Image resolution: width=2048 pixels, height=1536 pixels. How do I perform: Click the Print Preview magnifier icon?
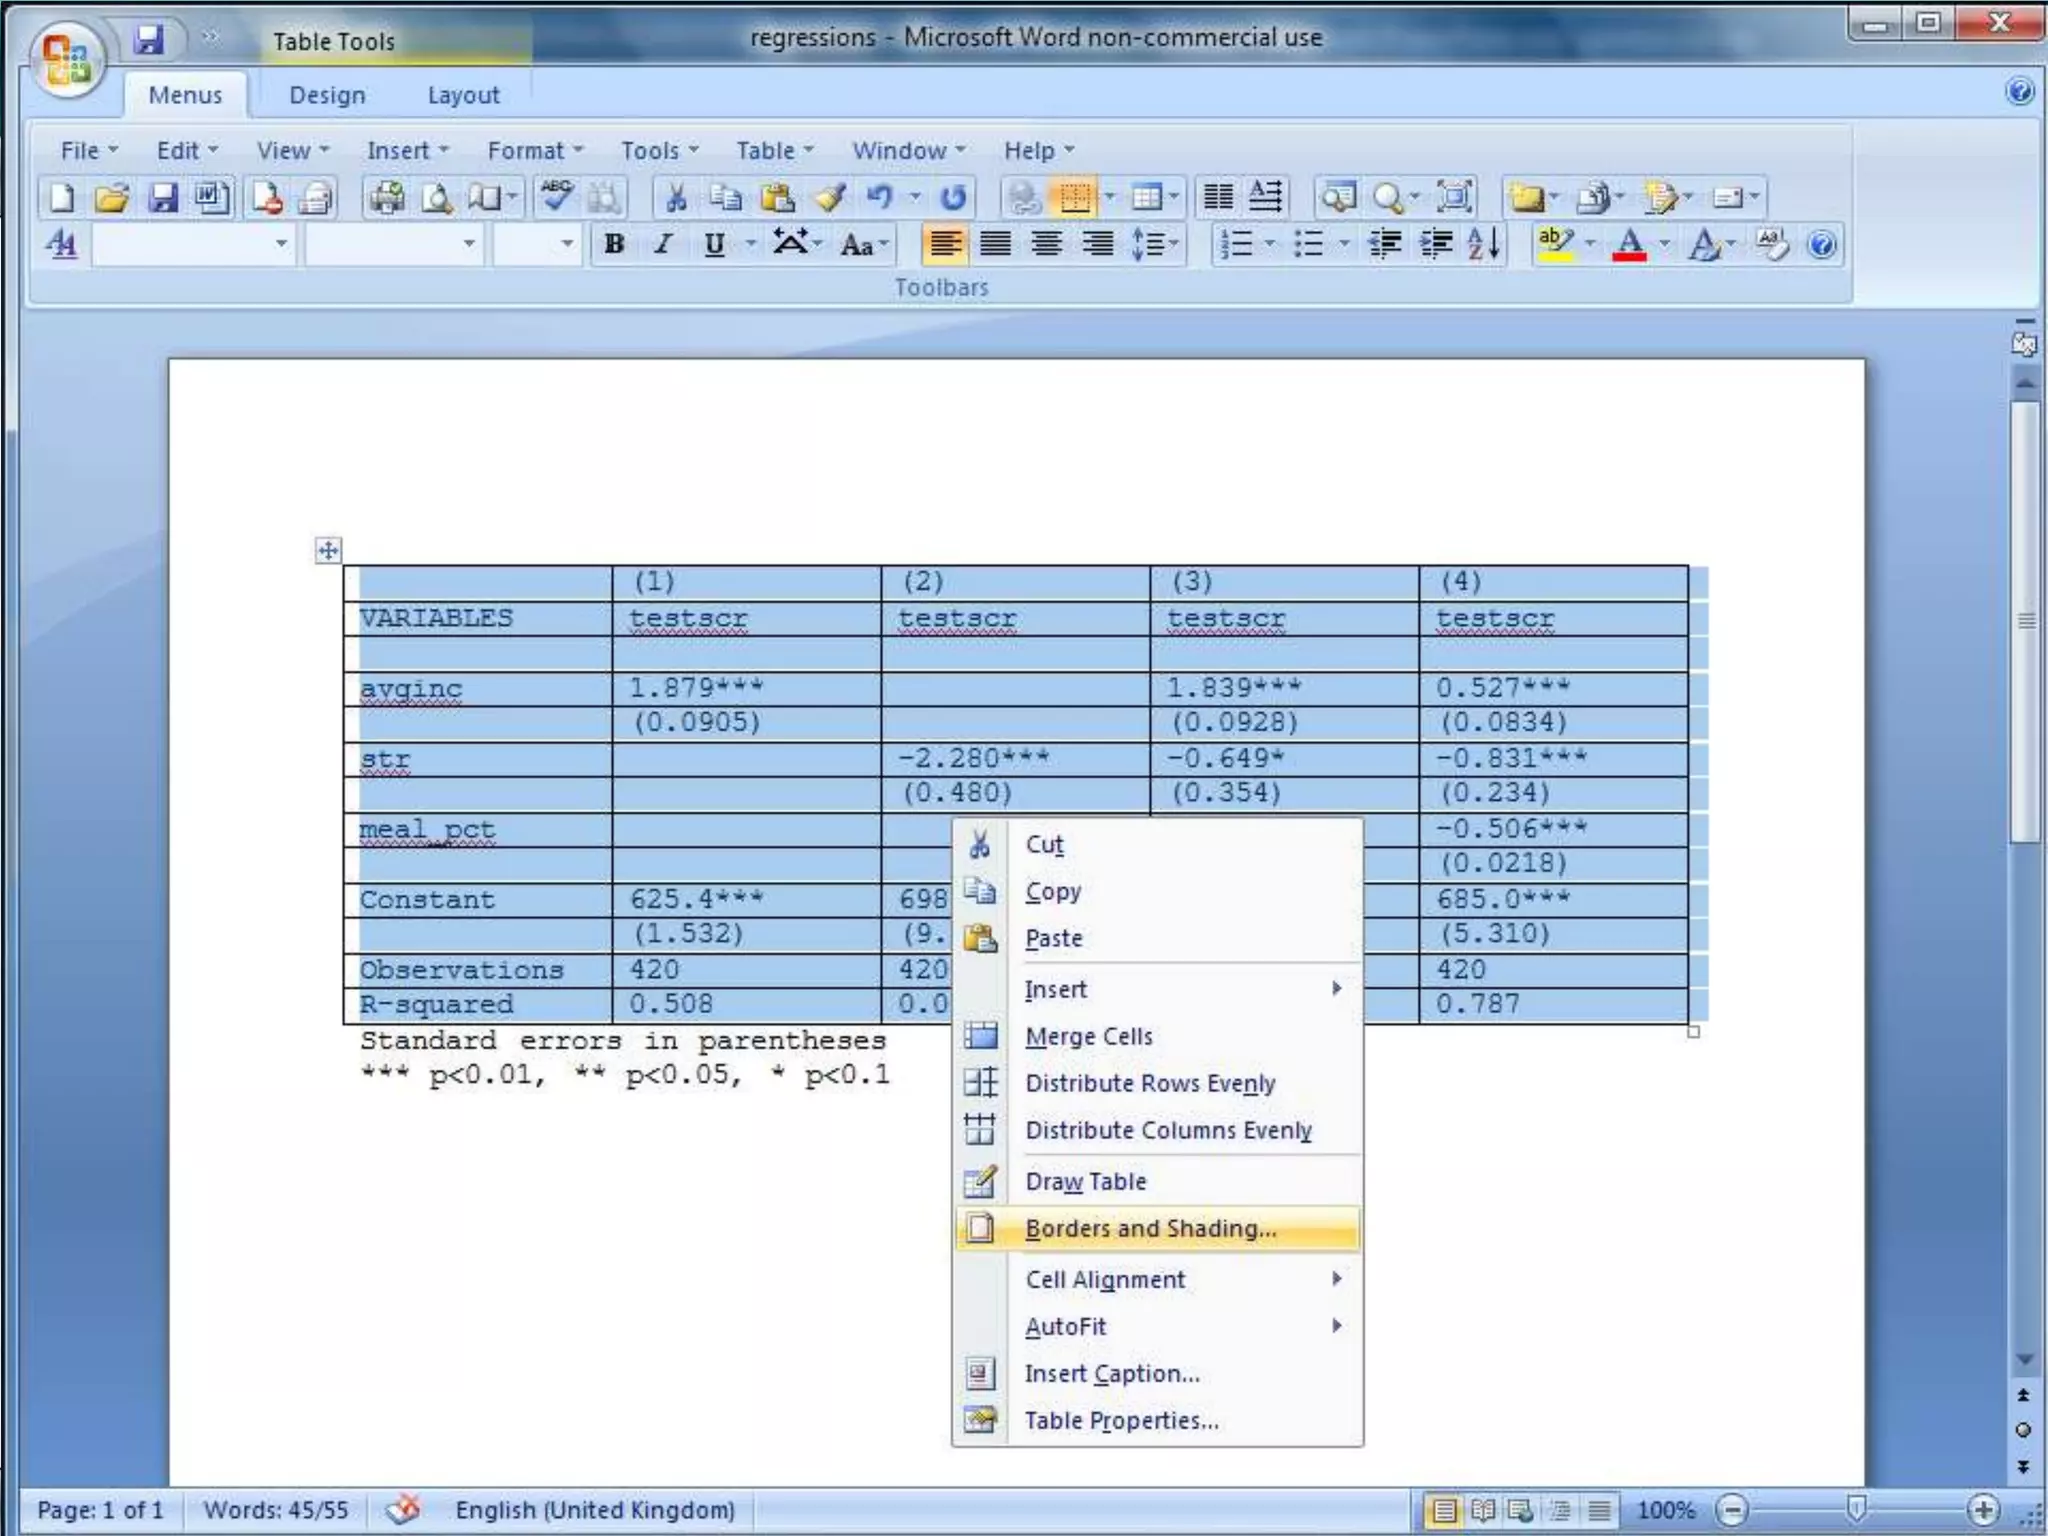pos(436,197)
